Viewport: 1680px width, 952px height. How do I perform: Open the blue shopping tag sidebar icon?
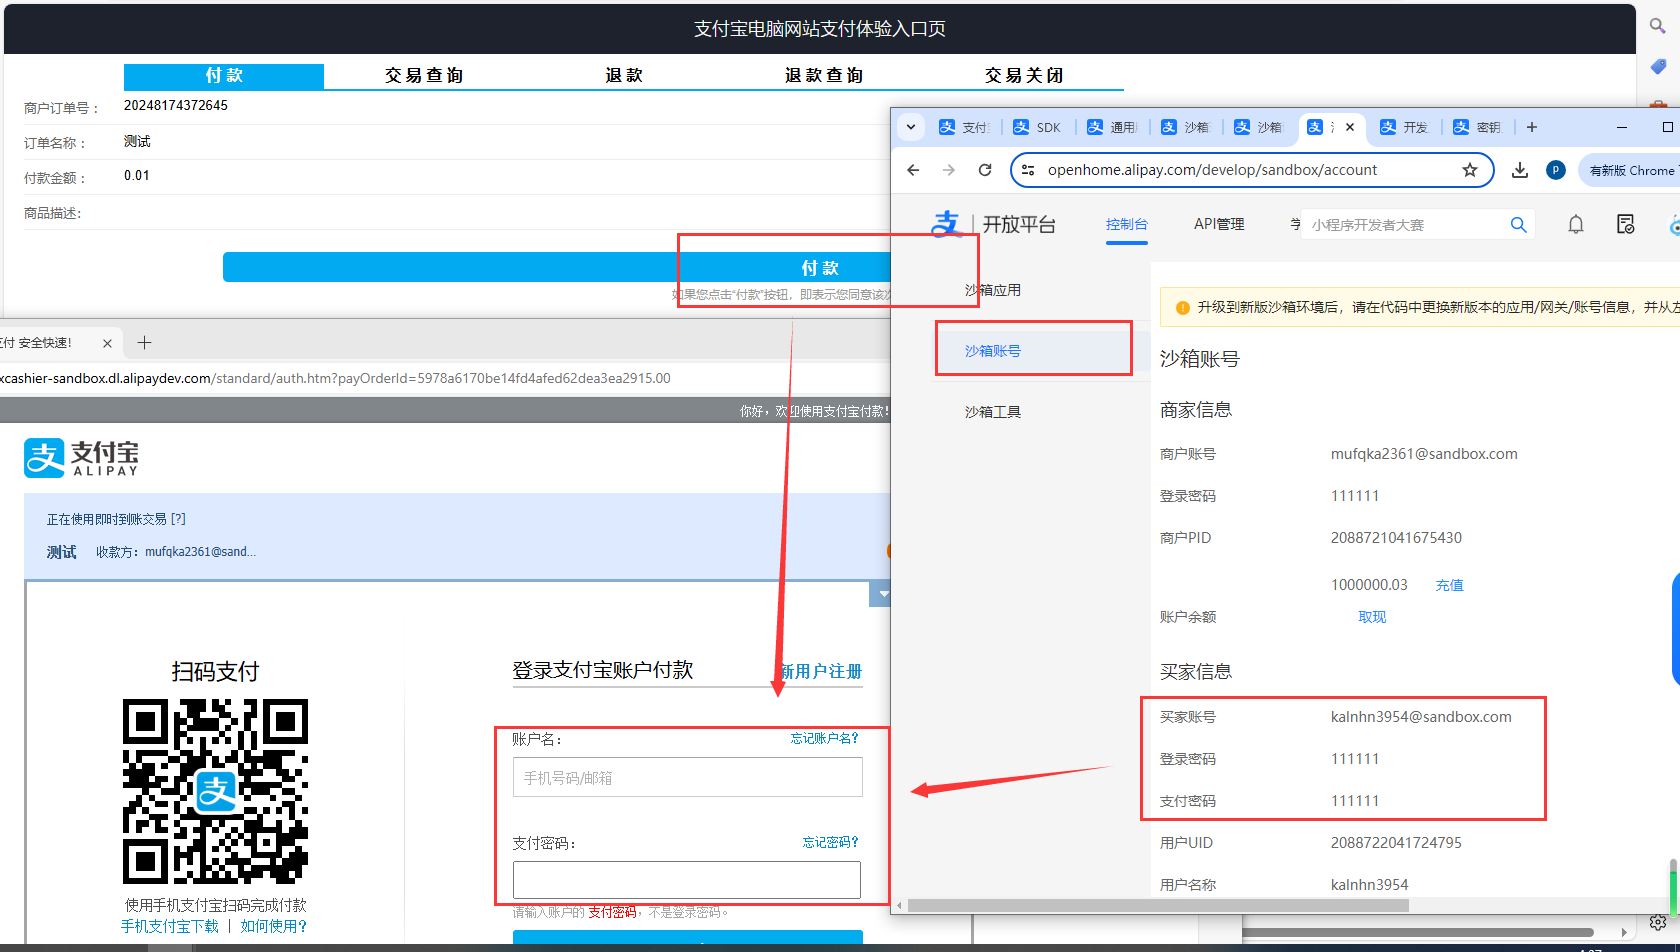(x=1658, y=67)
